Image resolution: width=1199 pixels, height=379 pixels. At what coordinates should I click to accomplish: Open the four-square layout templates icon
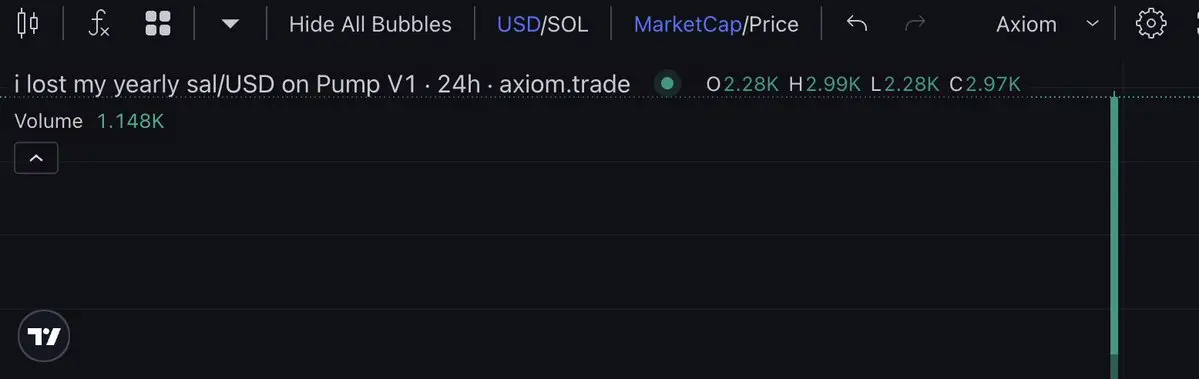pos(158,24)
